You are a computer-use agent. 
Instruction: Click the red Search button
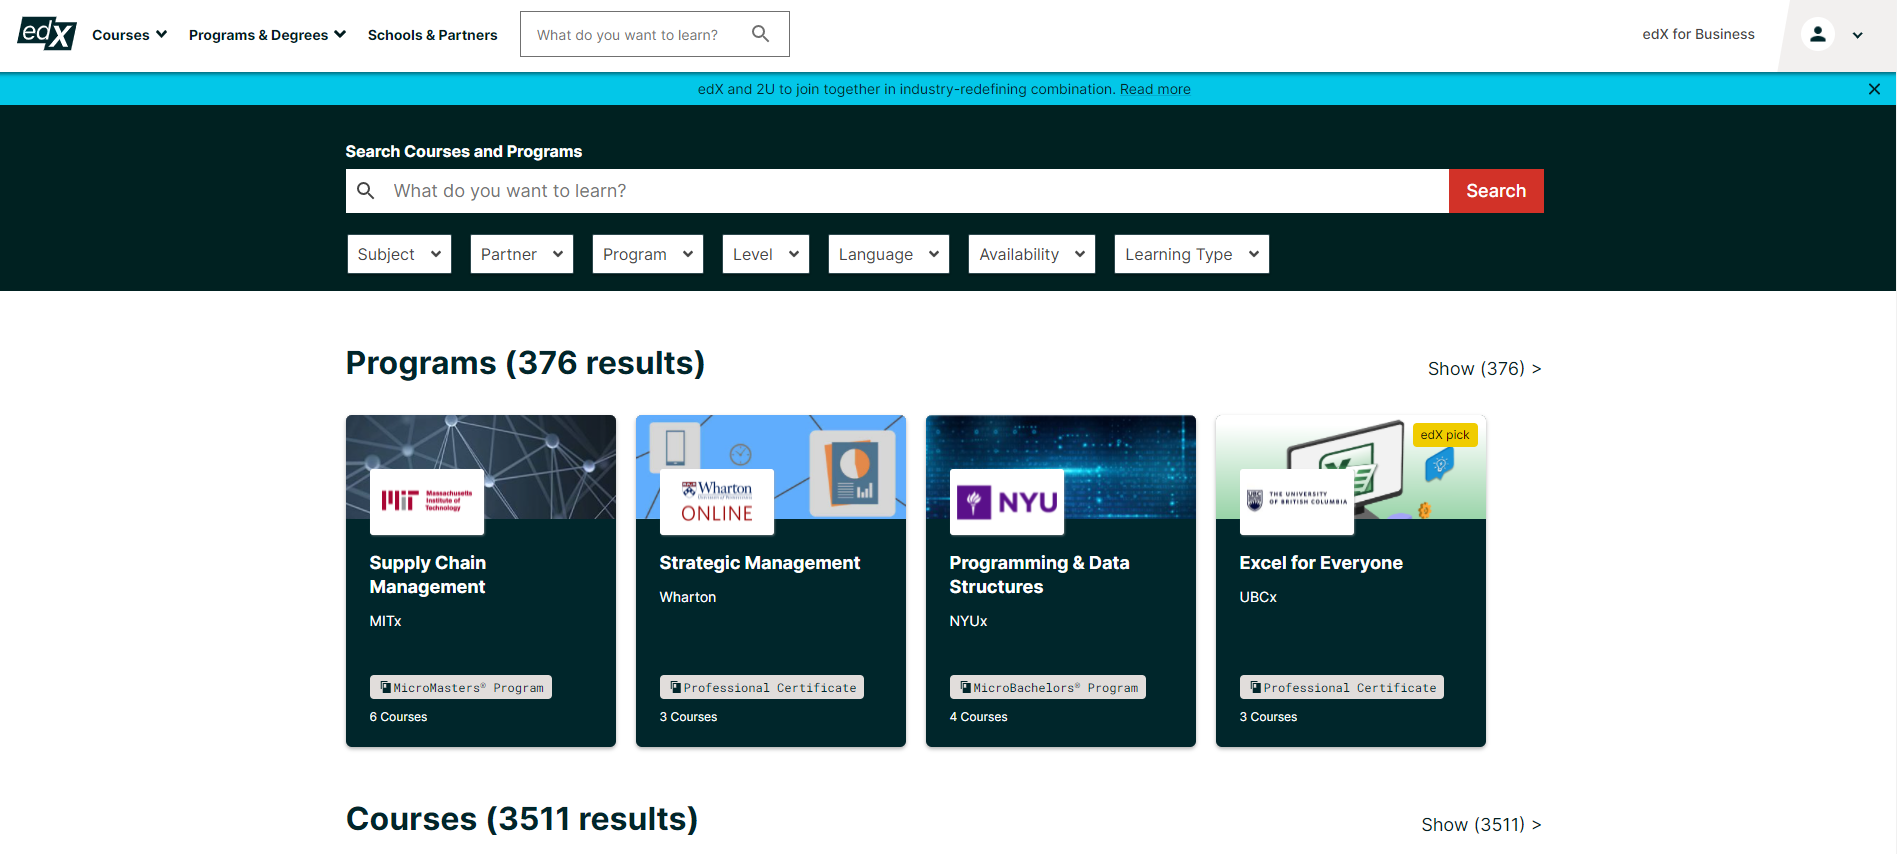pos(1496,191)
